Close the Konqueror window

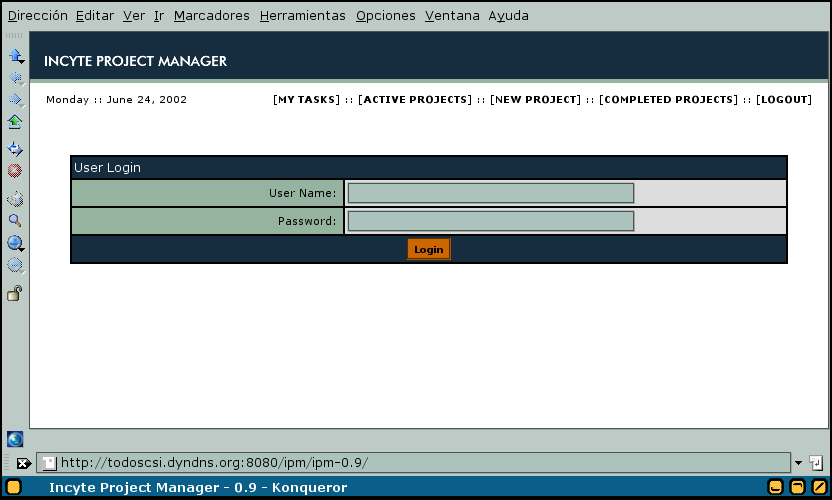[x=819, y=487]
